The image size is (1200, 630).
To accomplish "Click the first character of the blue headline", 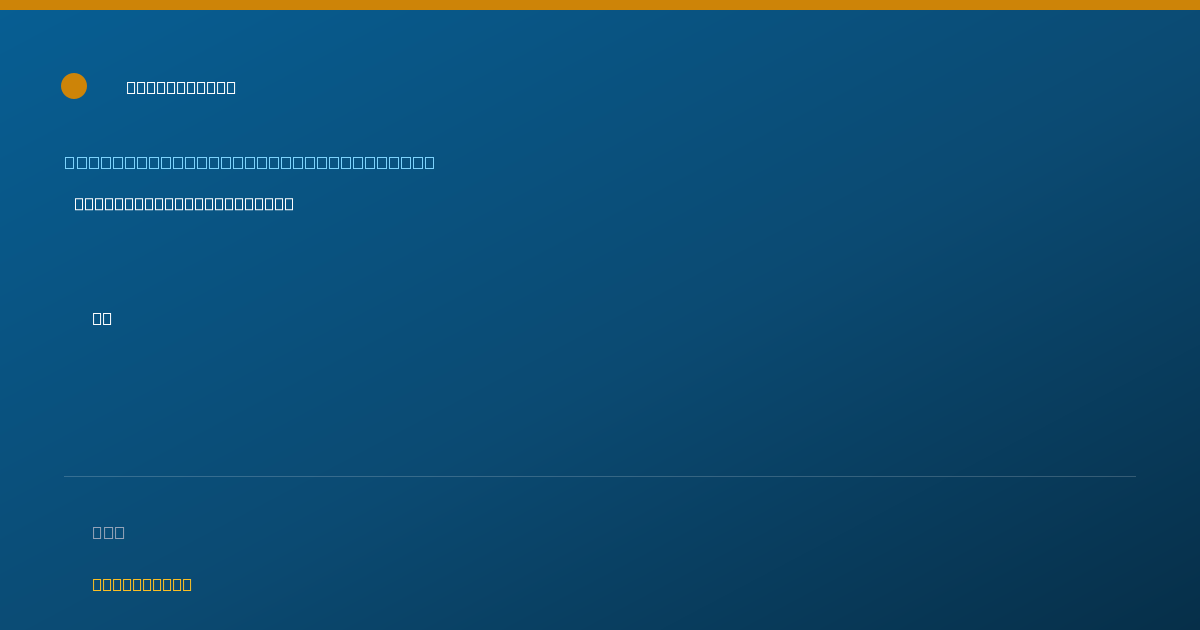I will click(x=70, y=162).
